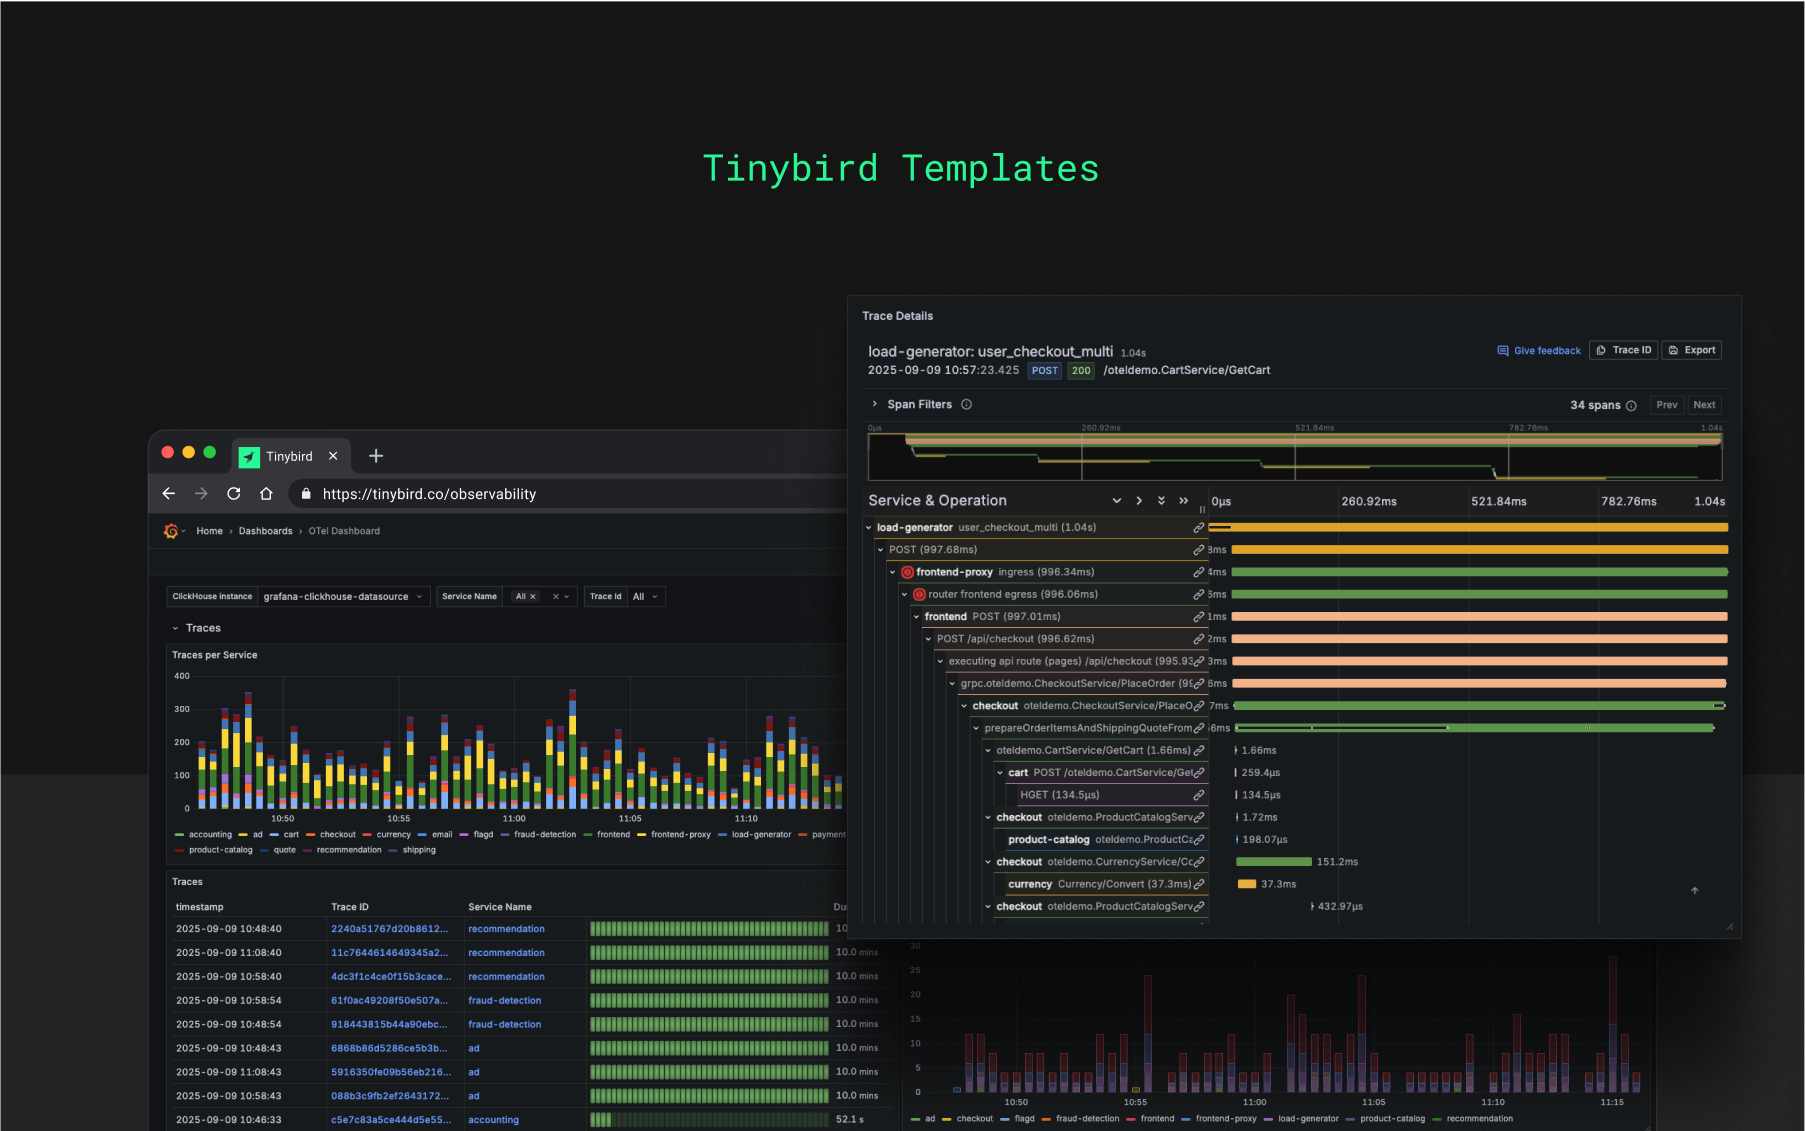Click the Grafana logo icon in the breadcrumb
This screenshot has width=1805, height=1131.
[x=170, y=531]
